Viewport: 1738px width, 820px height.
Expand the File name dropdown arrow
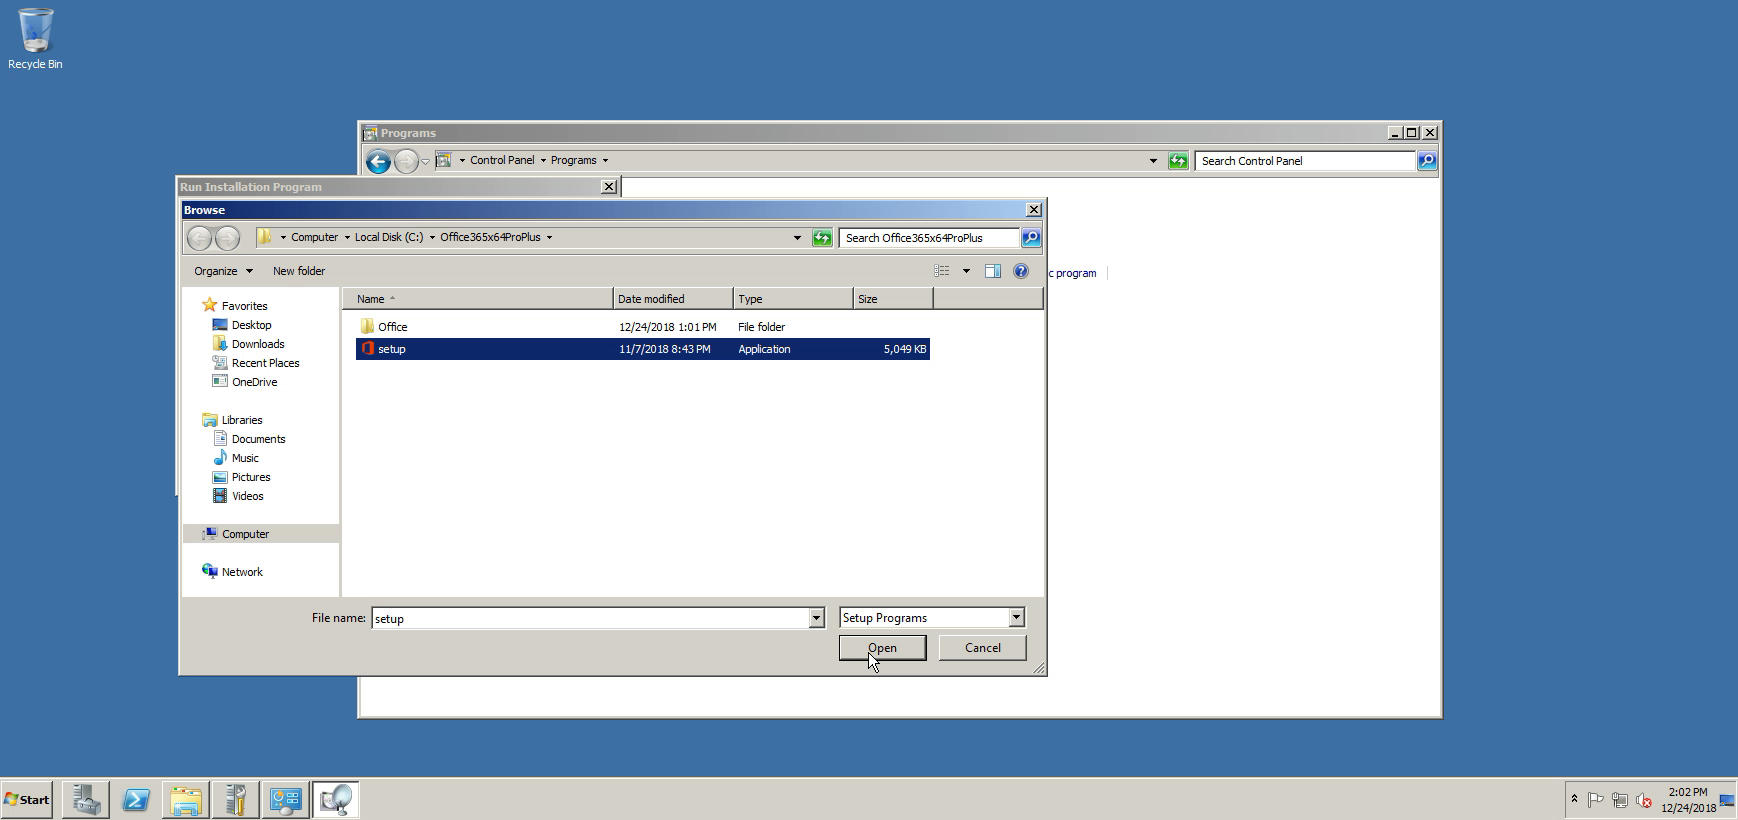[x=816, y=618]
